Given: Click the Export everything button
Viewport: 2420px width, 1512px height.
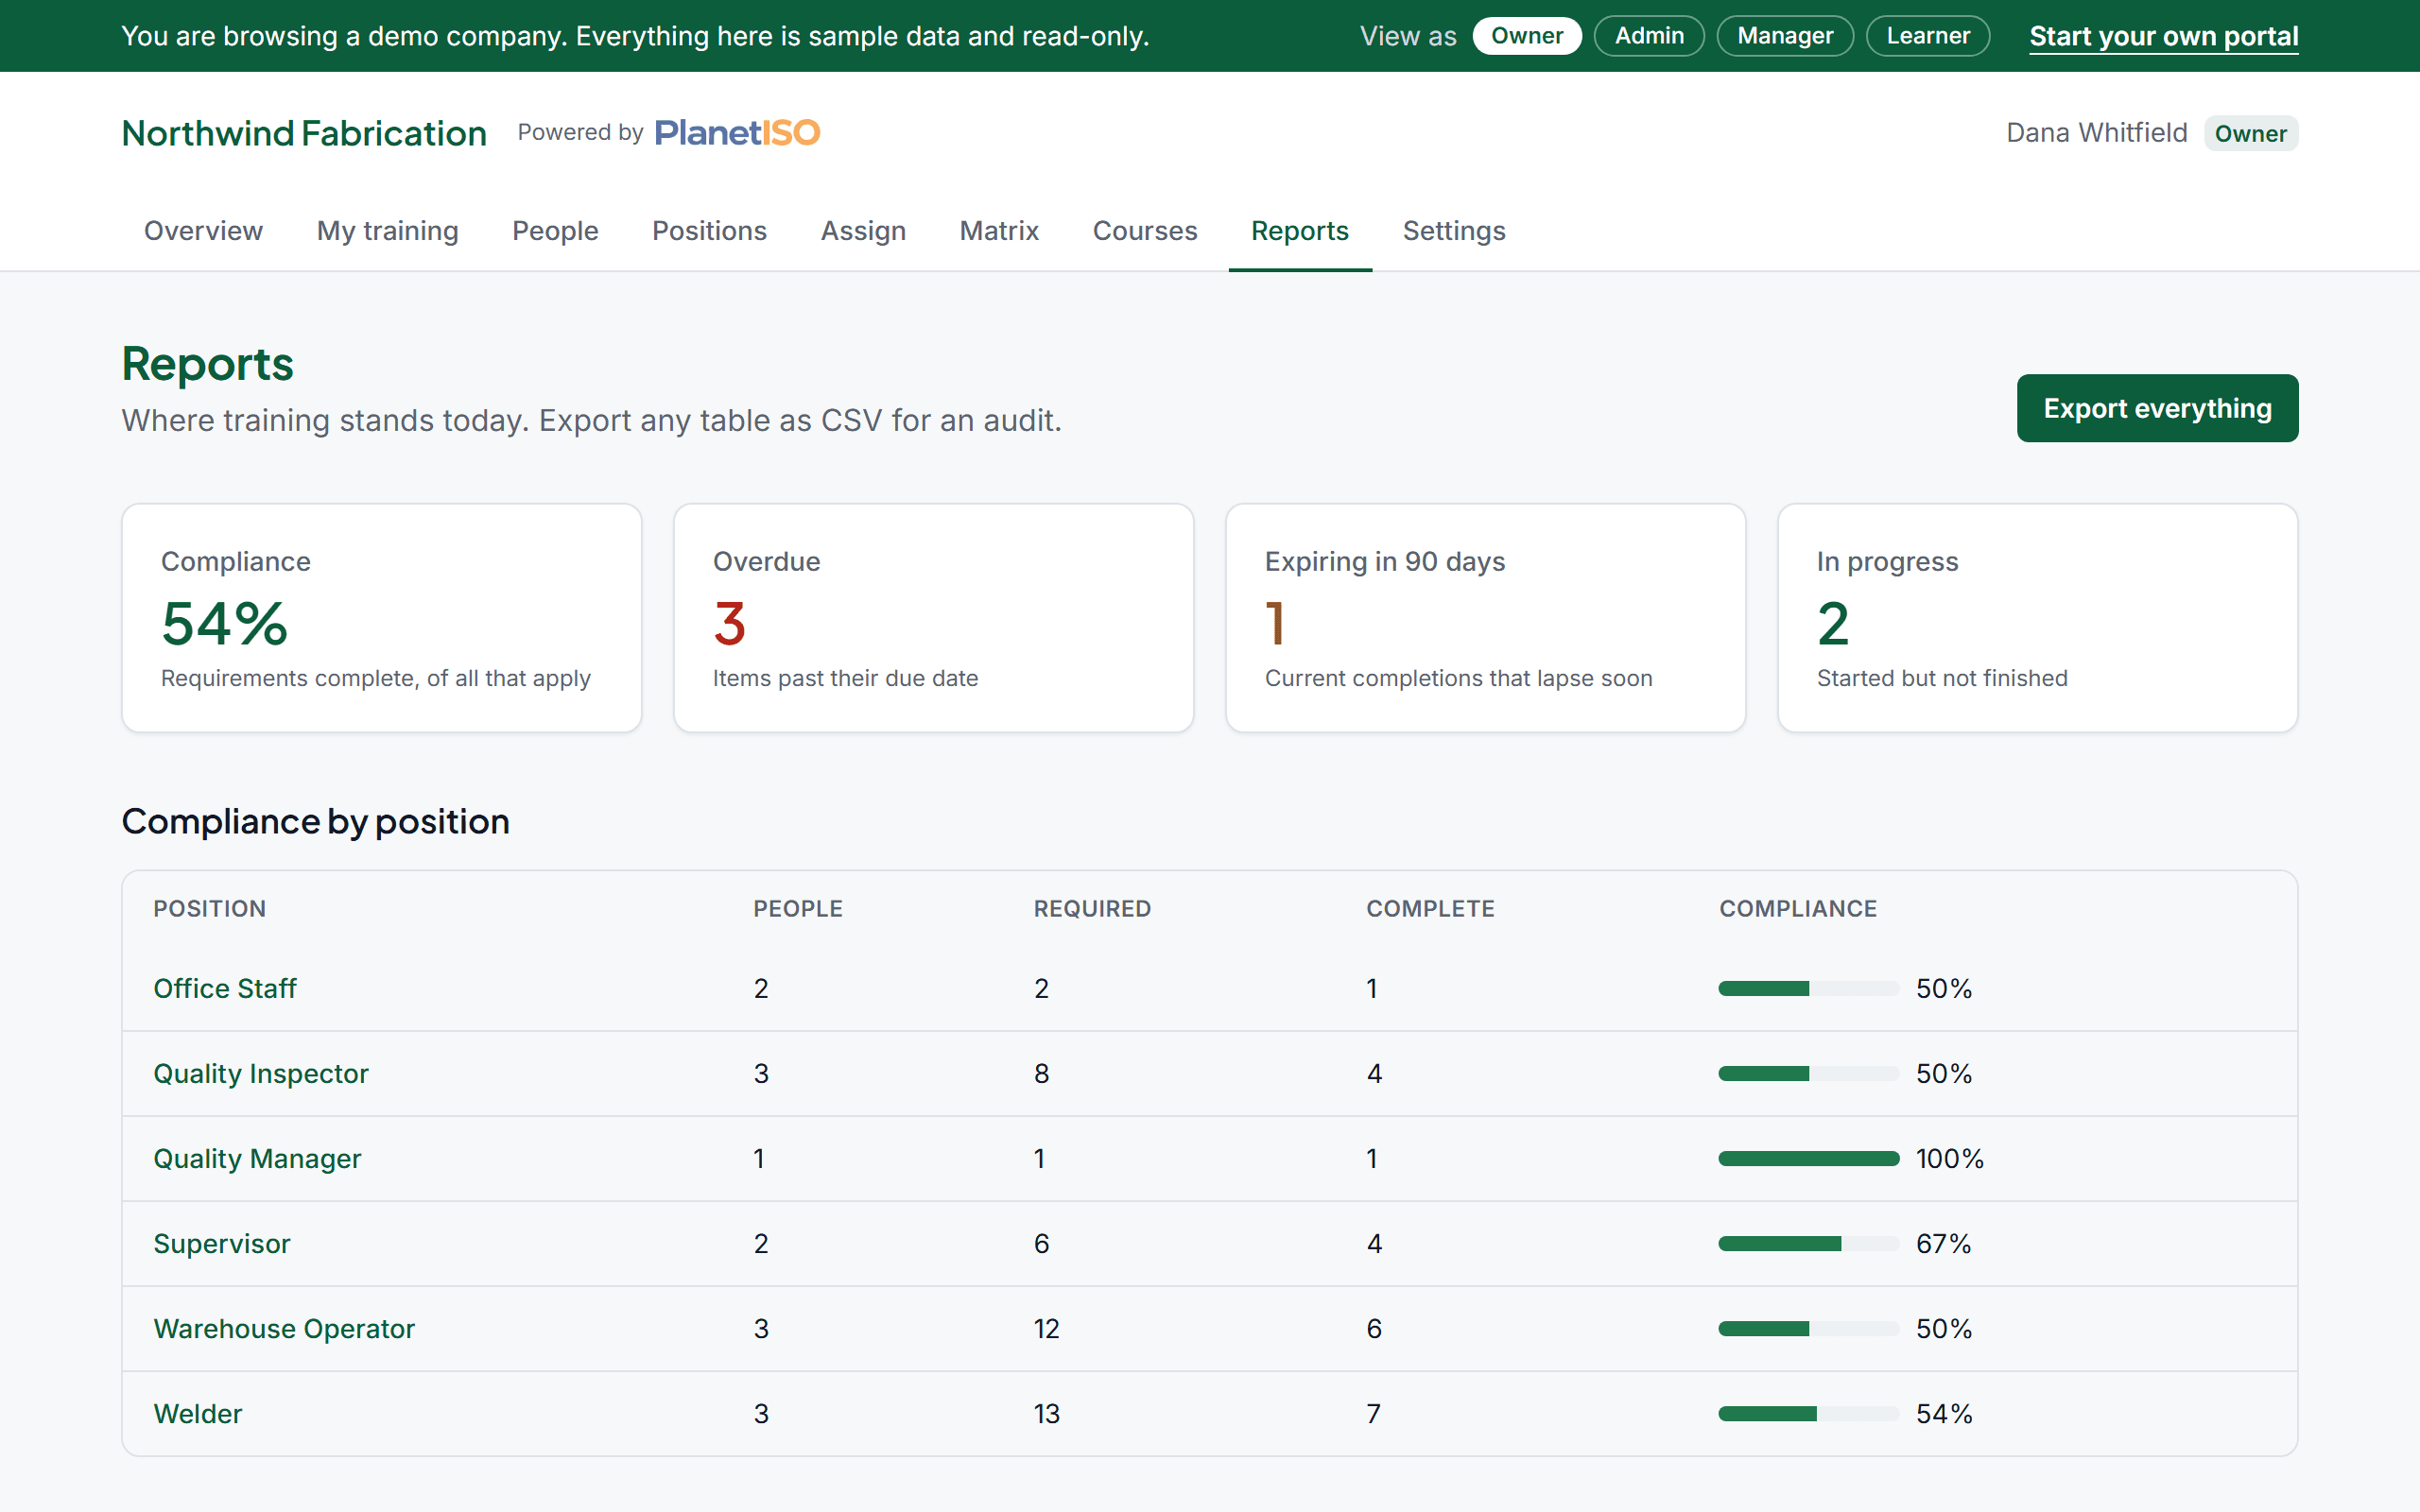Looking at the screenshot, I should pyautogui.click(x=2157, y=408).
